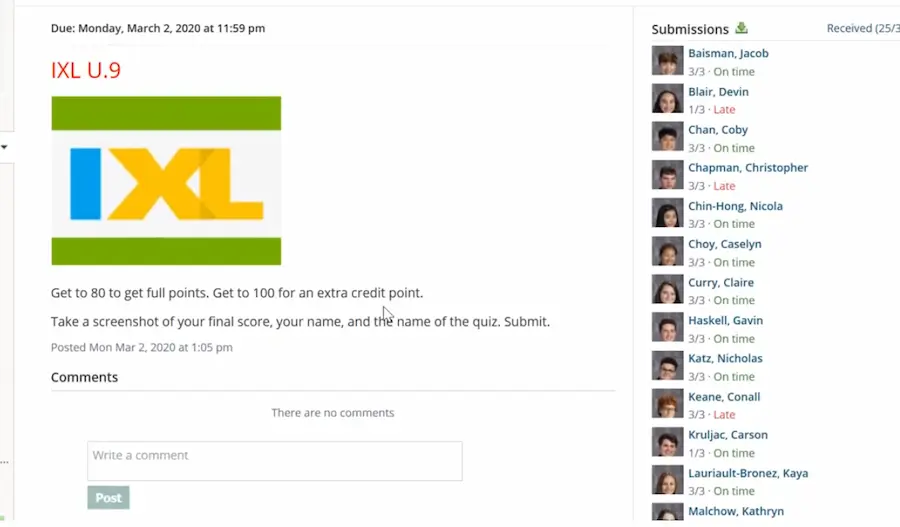Click the IXL logo image
The height and width of the screenshot is (527, 900).
click(166, 181)
